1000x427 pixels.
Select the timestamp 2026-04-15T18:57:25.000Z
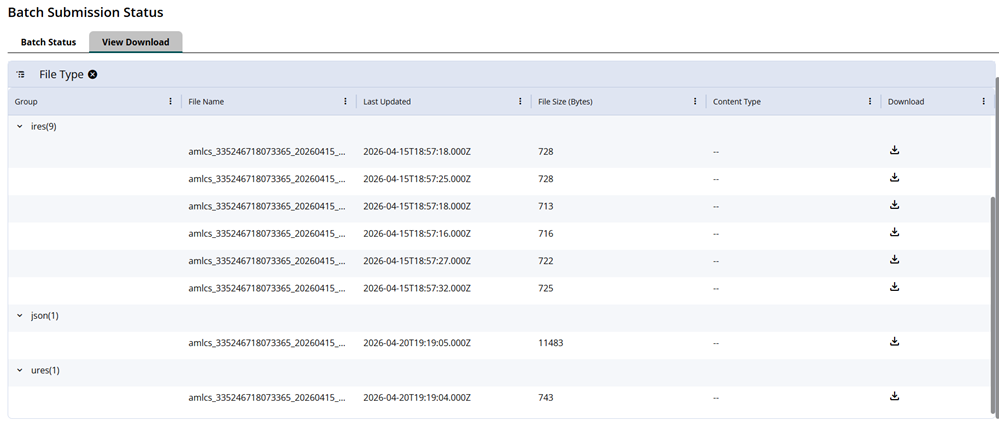417,179
